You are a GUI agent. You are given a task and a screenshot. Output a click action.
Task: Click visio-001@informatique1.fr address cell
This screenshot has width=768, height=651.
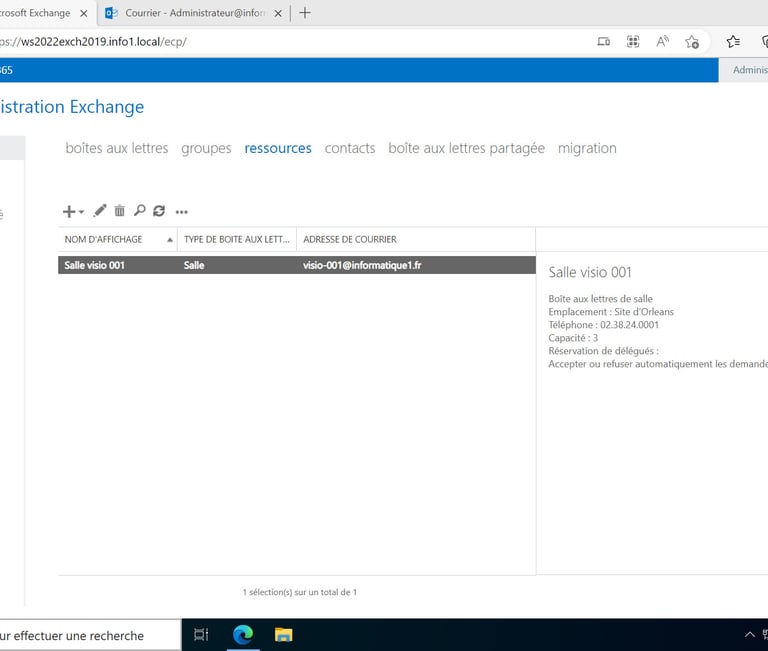(362, 265)
